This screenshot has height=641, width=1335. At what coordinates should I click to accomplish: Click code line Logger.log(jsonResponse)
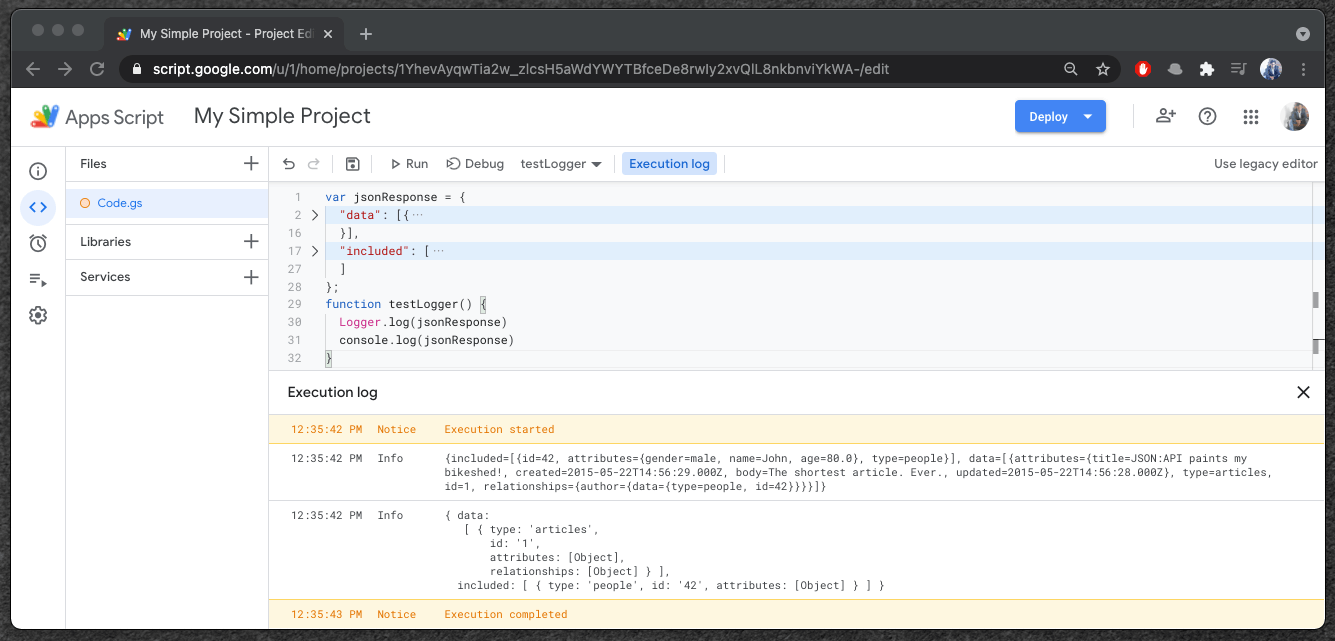tap(423, 322)
